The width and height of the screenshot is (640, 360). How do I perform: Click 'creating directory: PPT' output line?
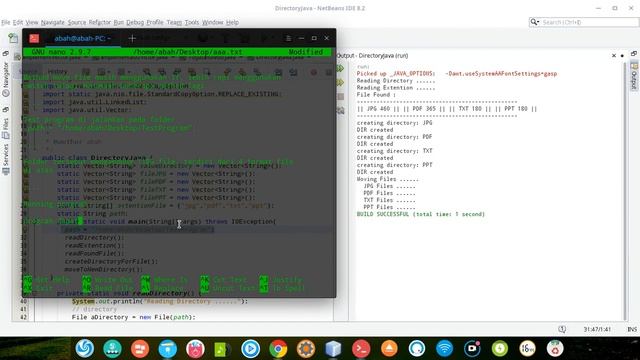pyautogui.click(x=394, y=165)
